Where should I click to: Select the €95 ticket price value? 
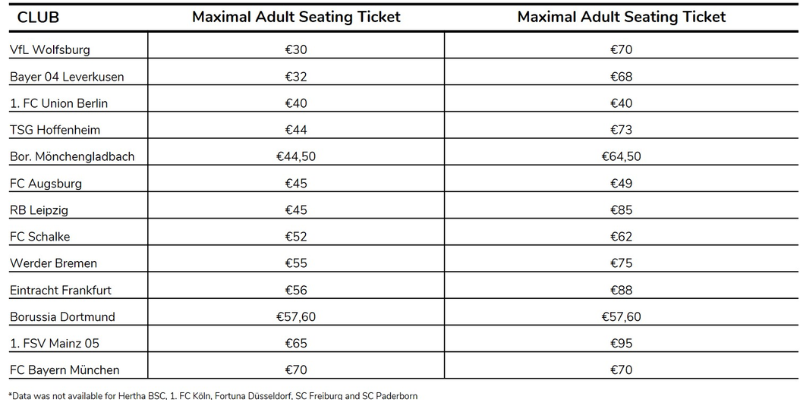click(621, 343)
